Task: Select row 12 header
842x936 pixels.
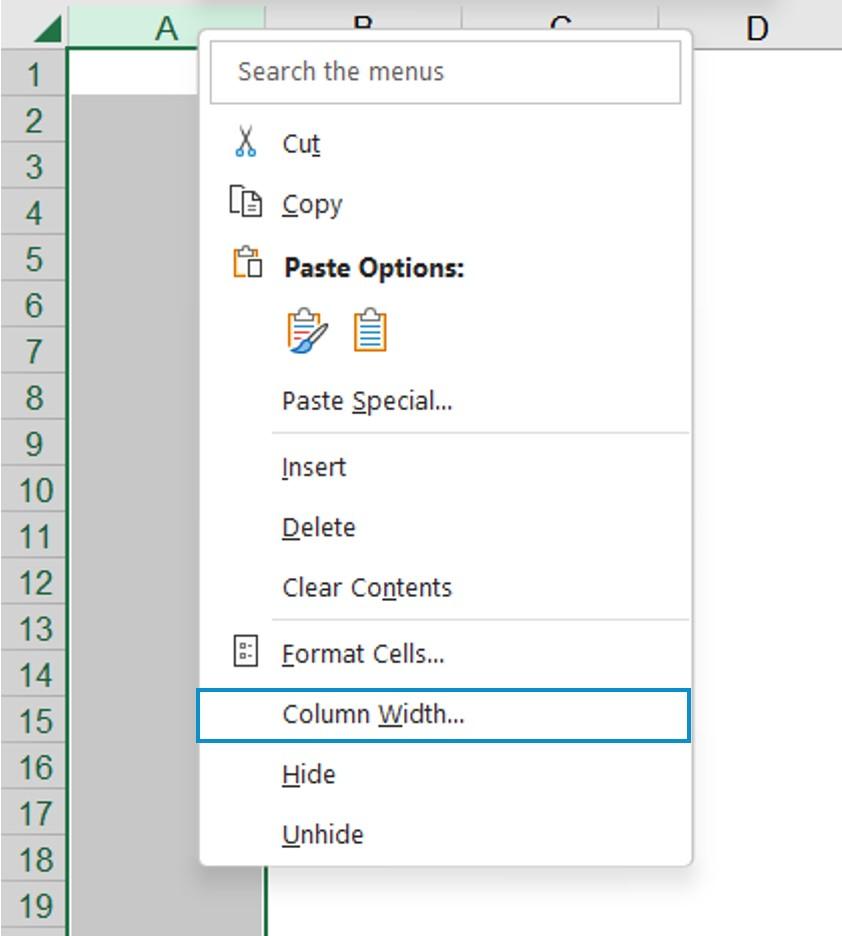Action: [33, 581]
